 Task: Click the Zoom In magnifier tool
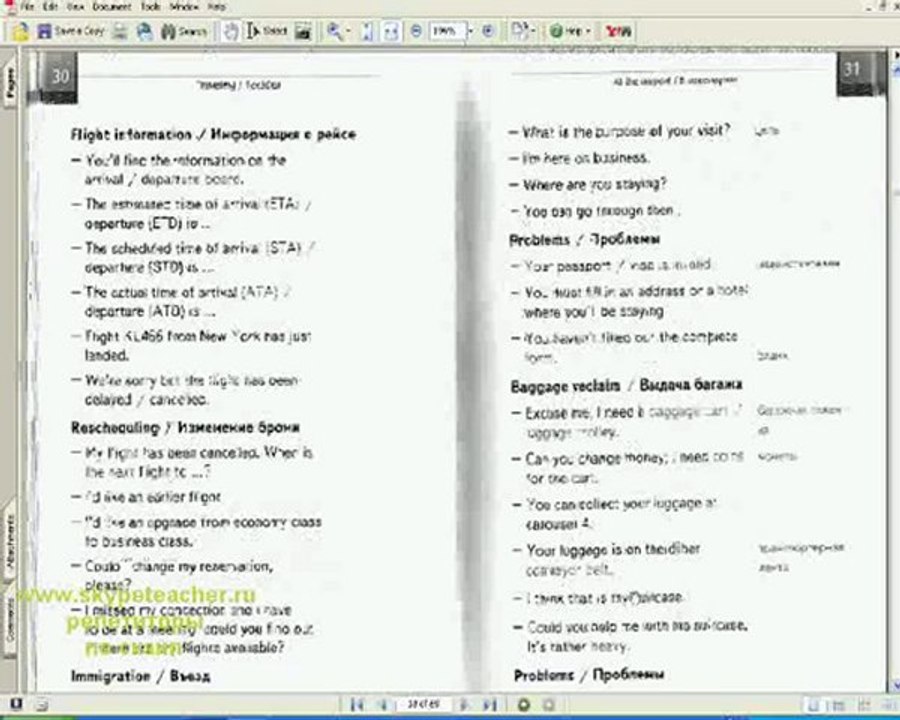tap(334, 31)
